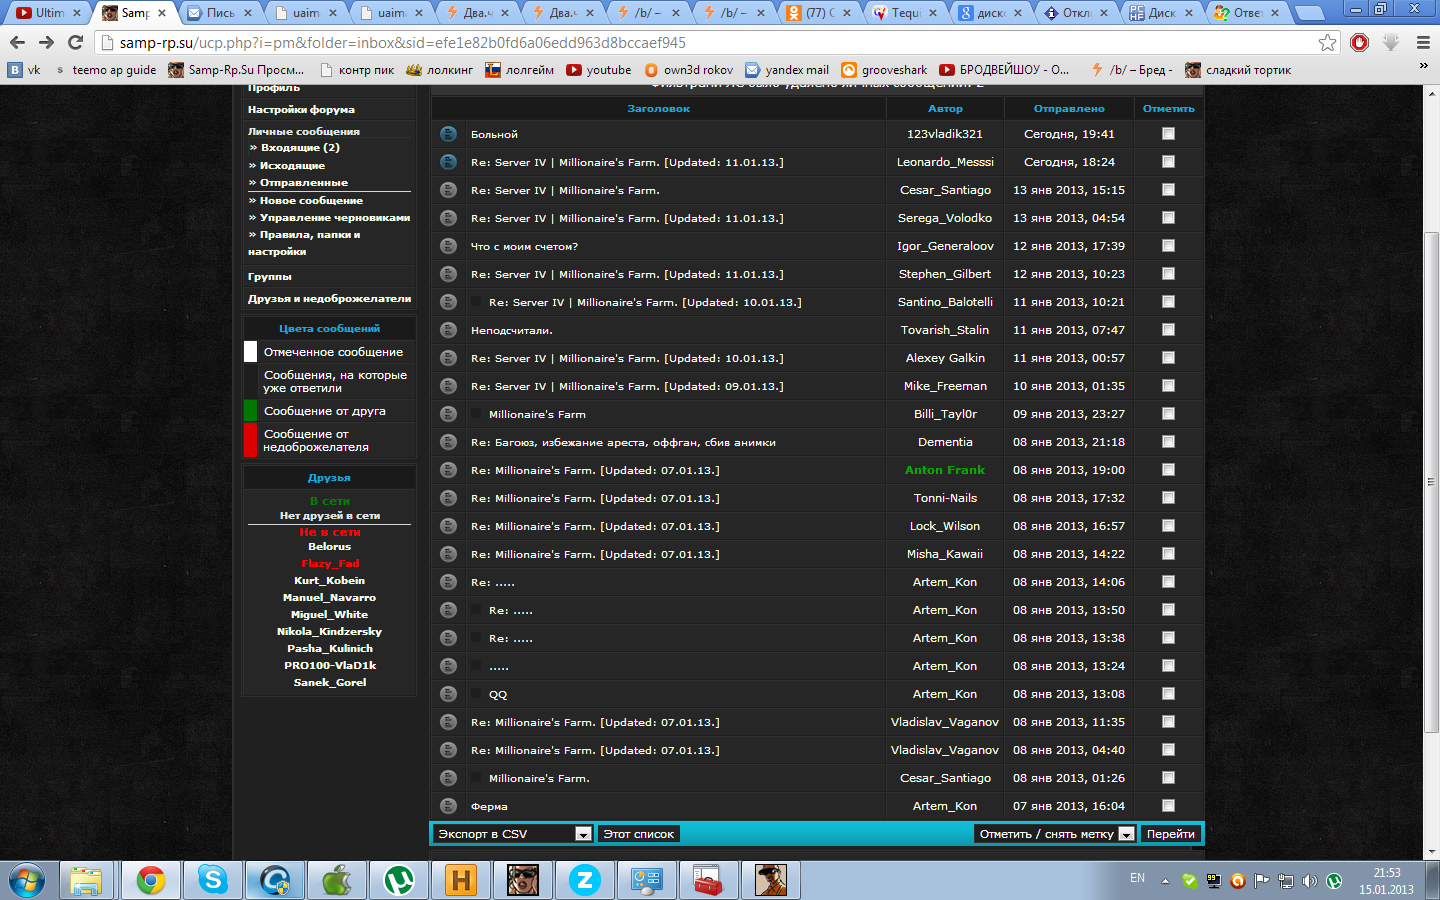The height and width of the screenshot is (900, 1440).
Task: Open Skype from the taskbar
Action: 212,880
